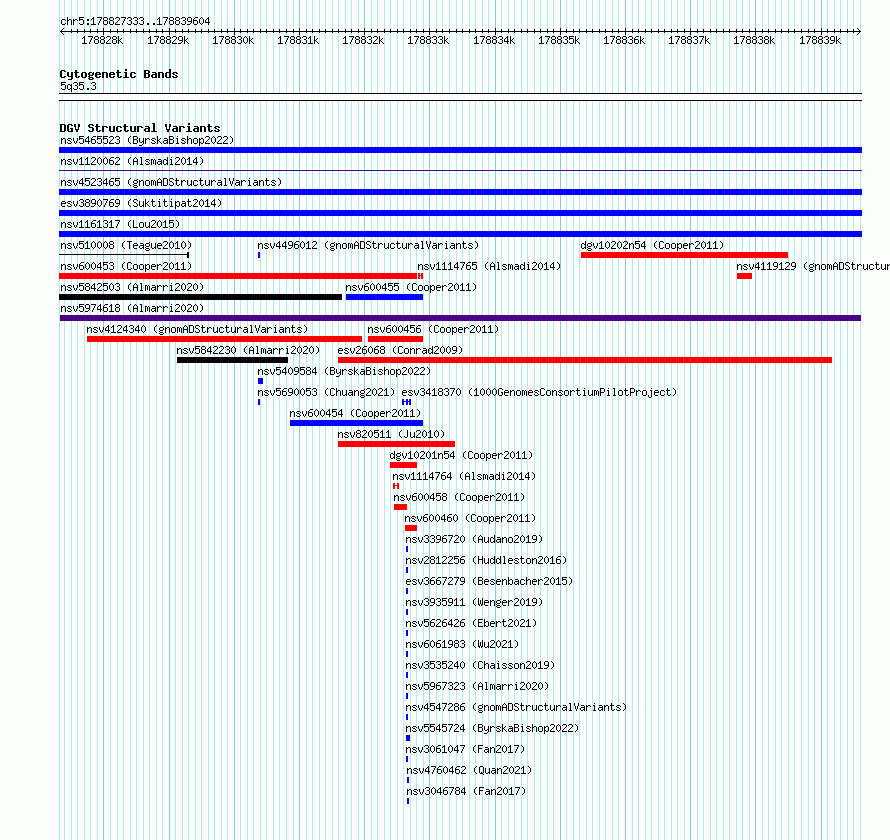
Task: Click the black nsv5842230 variant bar
Action: pyautogui.click(x=232, y=360)
